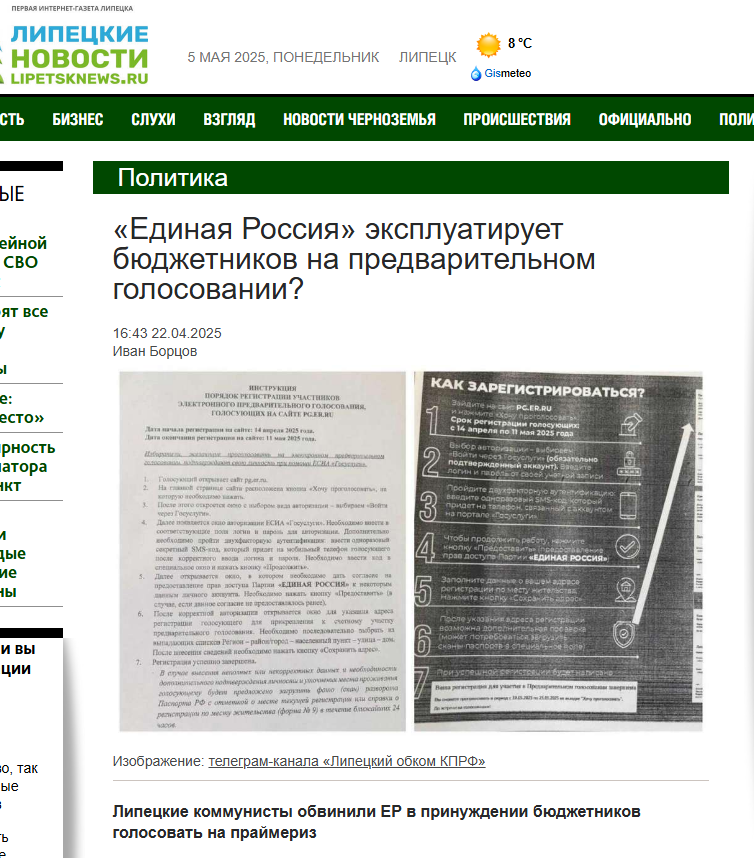
Task: Open the Липецкий обком КПРФ telegram link
Action: click(x=346, y=761)
